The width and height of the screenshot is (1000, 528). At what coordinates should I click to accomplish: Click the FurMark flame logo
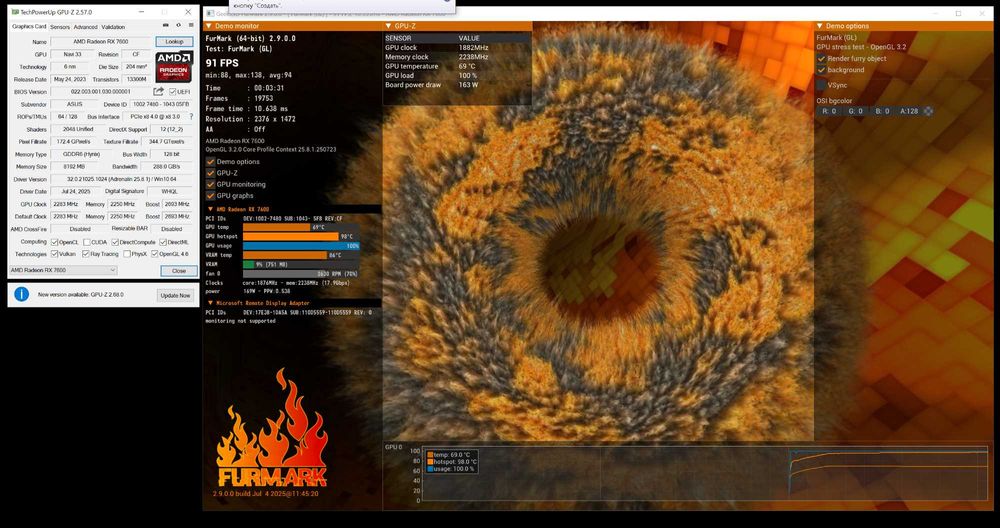pos(272,427)
